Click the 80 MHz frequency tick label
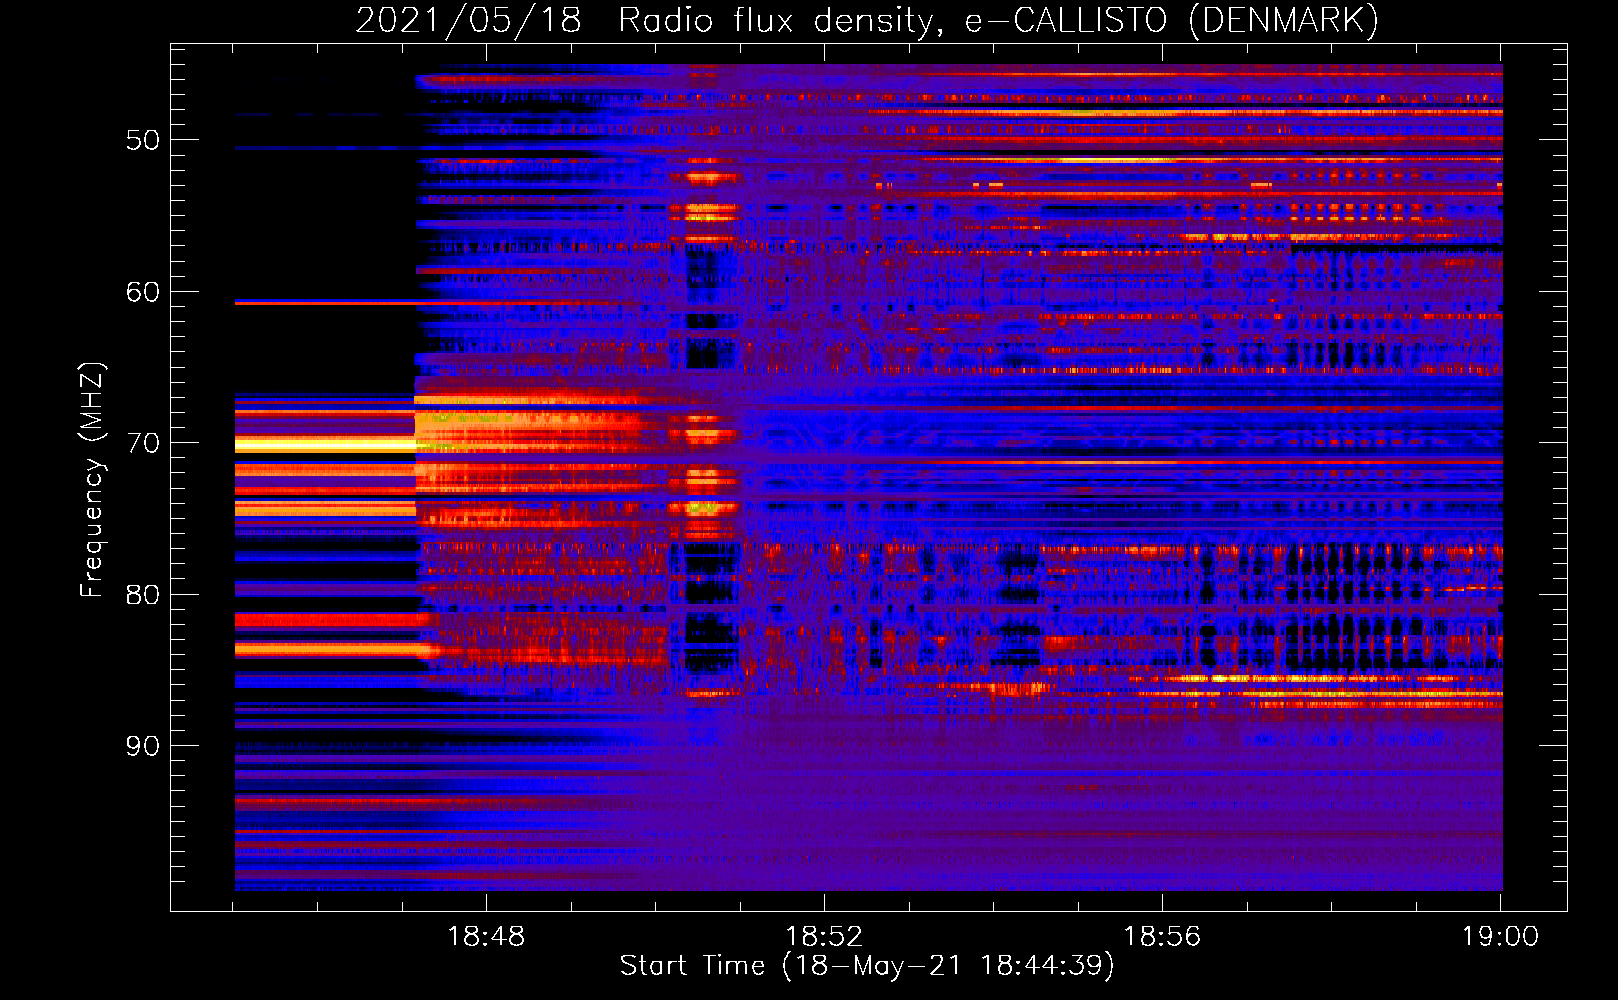This screenshot has height=1000, width=1618. [x=143, y=595]
